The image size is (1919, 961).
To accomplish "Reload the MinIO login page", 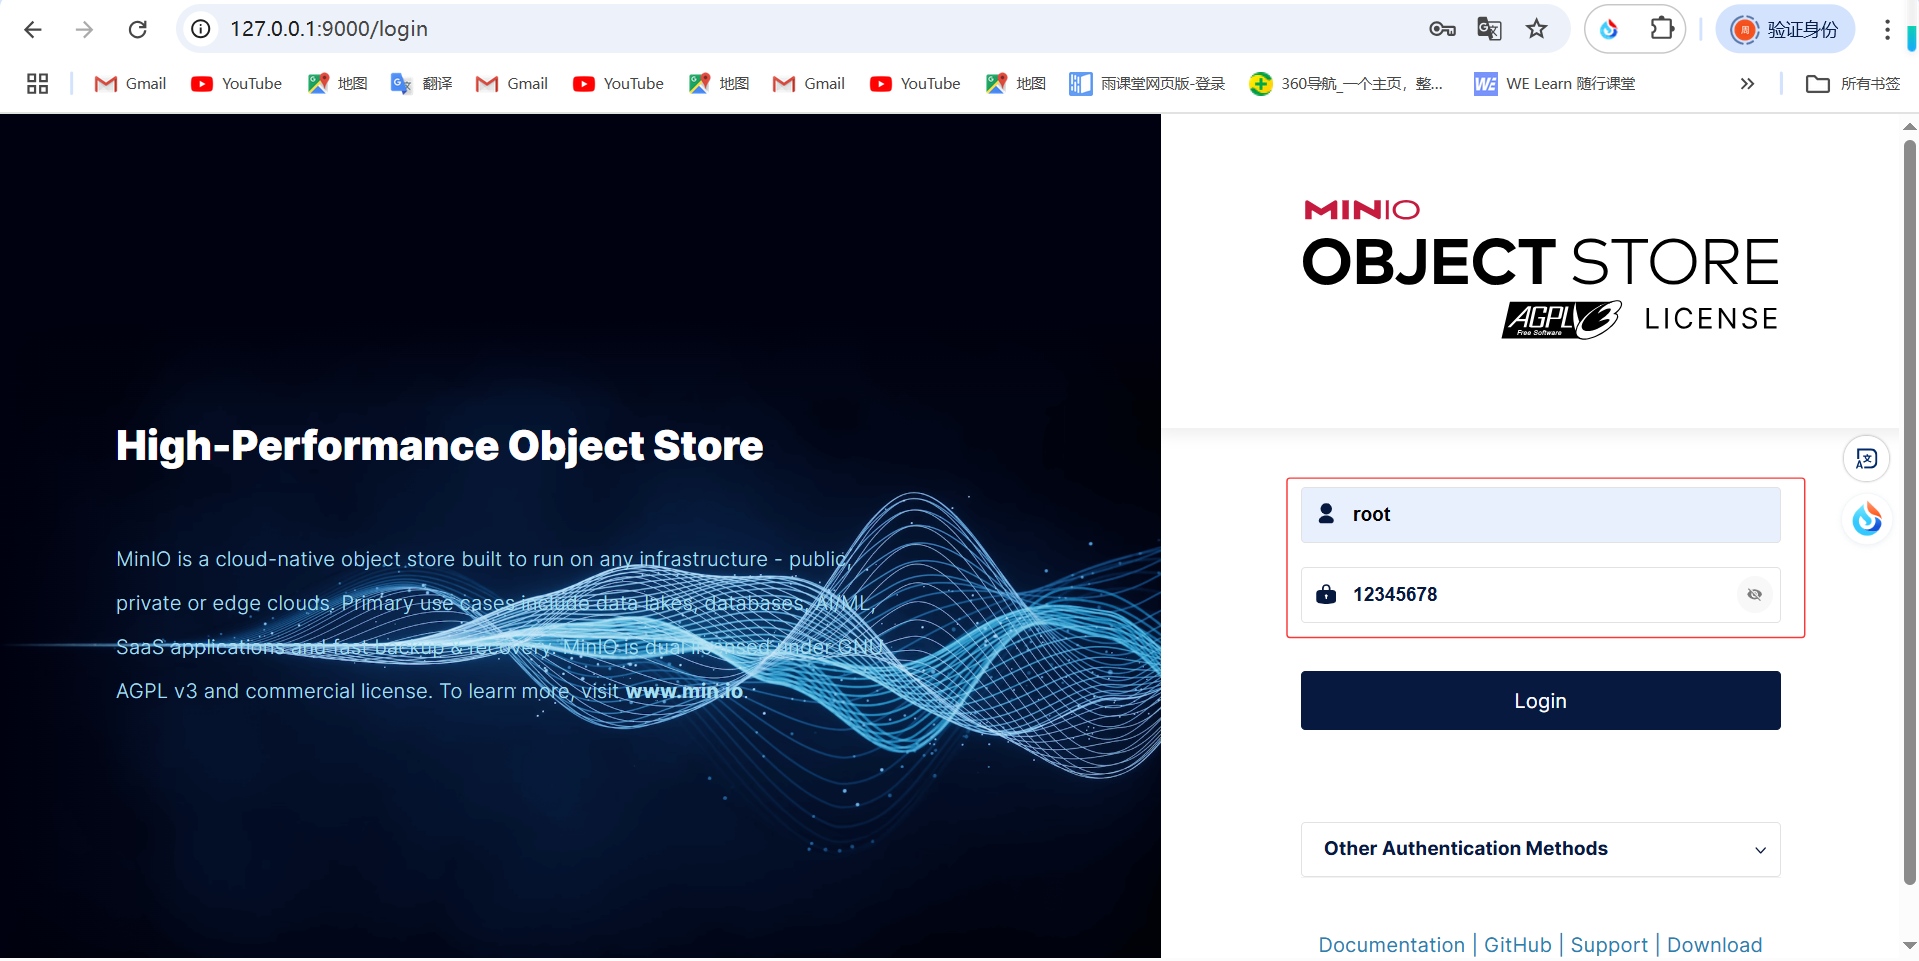I will (138, 29).
